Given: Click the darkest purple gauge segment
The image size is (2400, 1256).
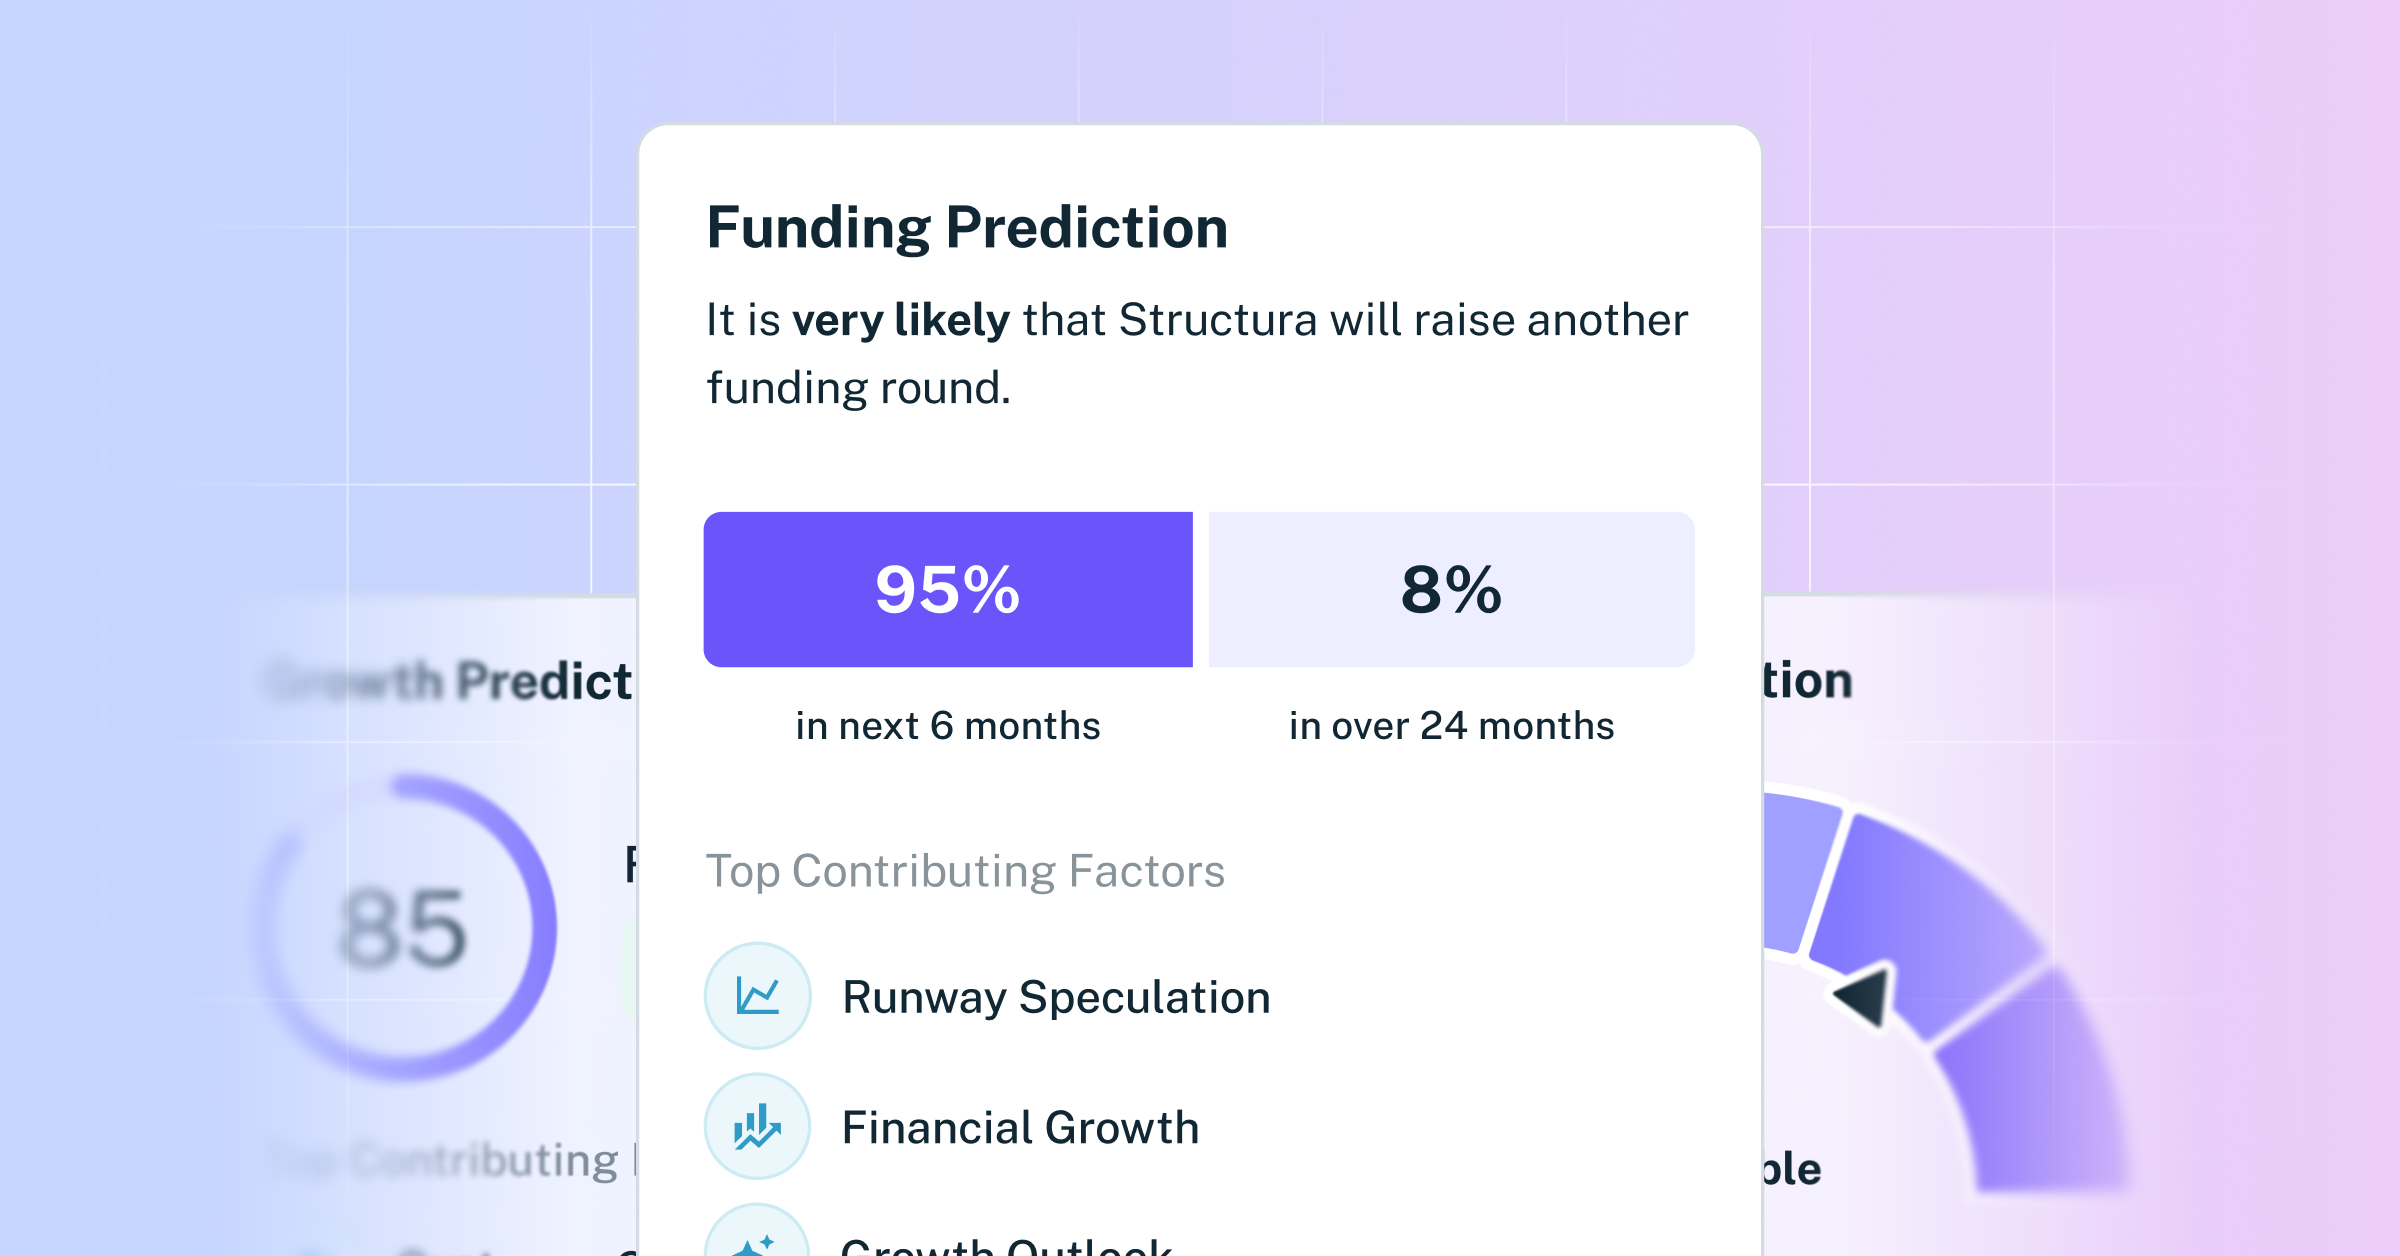Looking at the screenshot, I should [1925, 925].
